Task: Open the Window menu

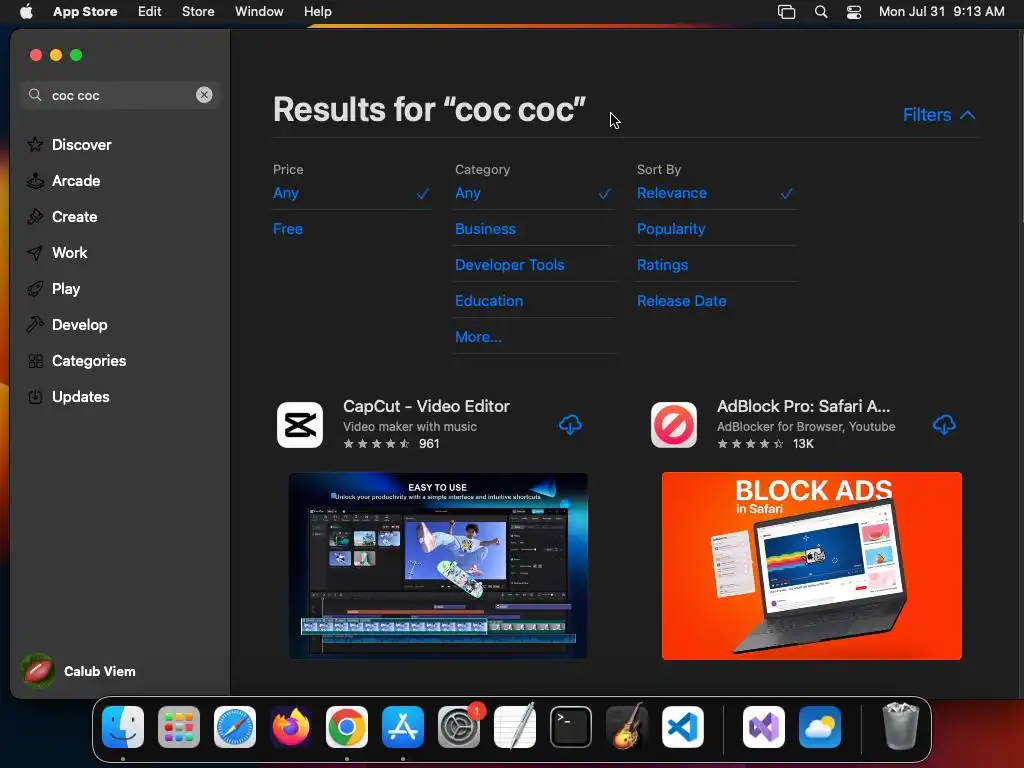Action: pyautogui.click(x=259, y=11)
